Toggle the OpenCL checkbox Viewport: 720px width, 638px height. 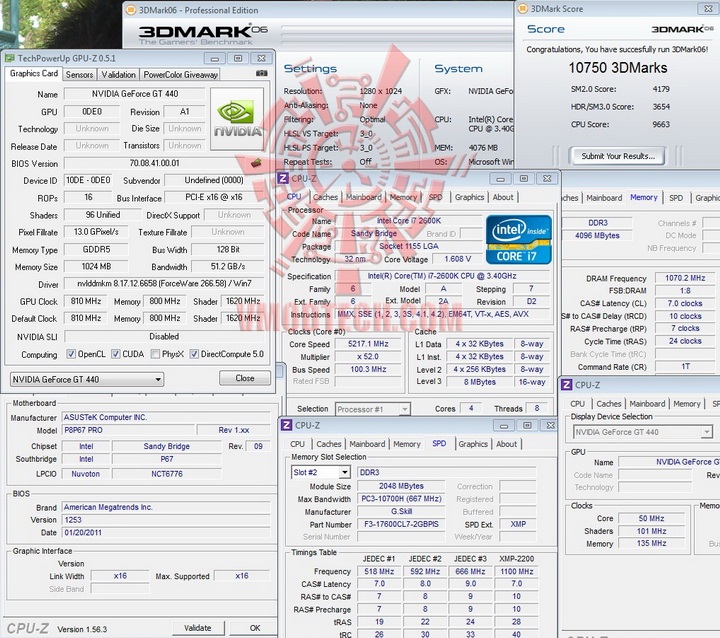[x=71, y=354]
